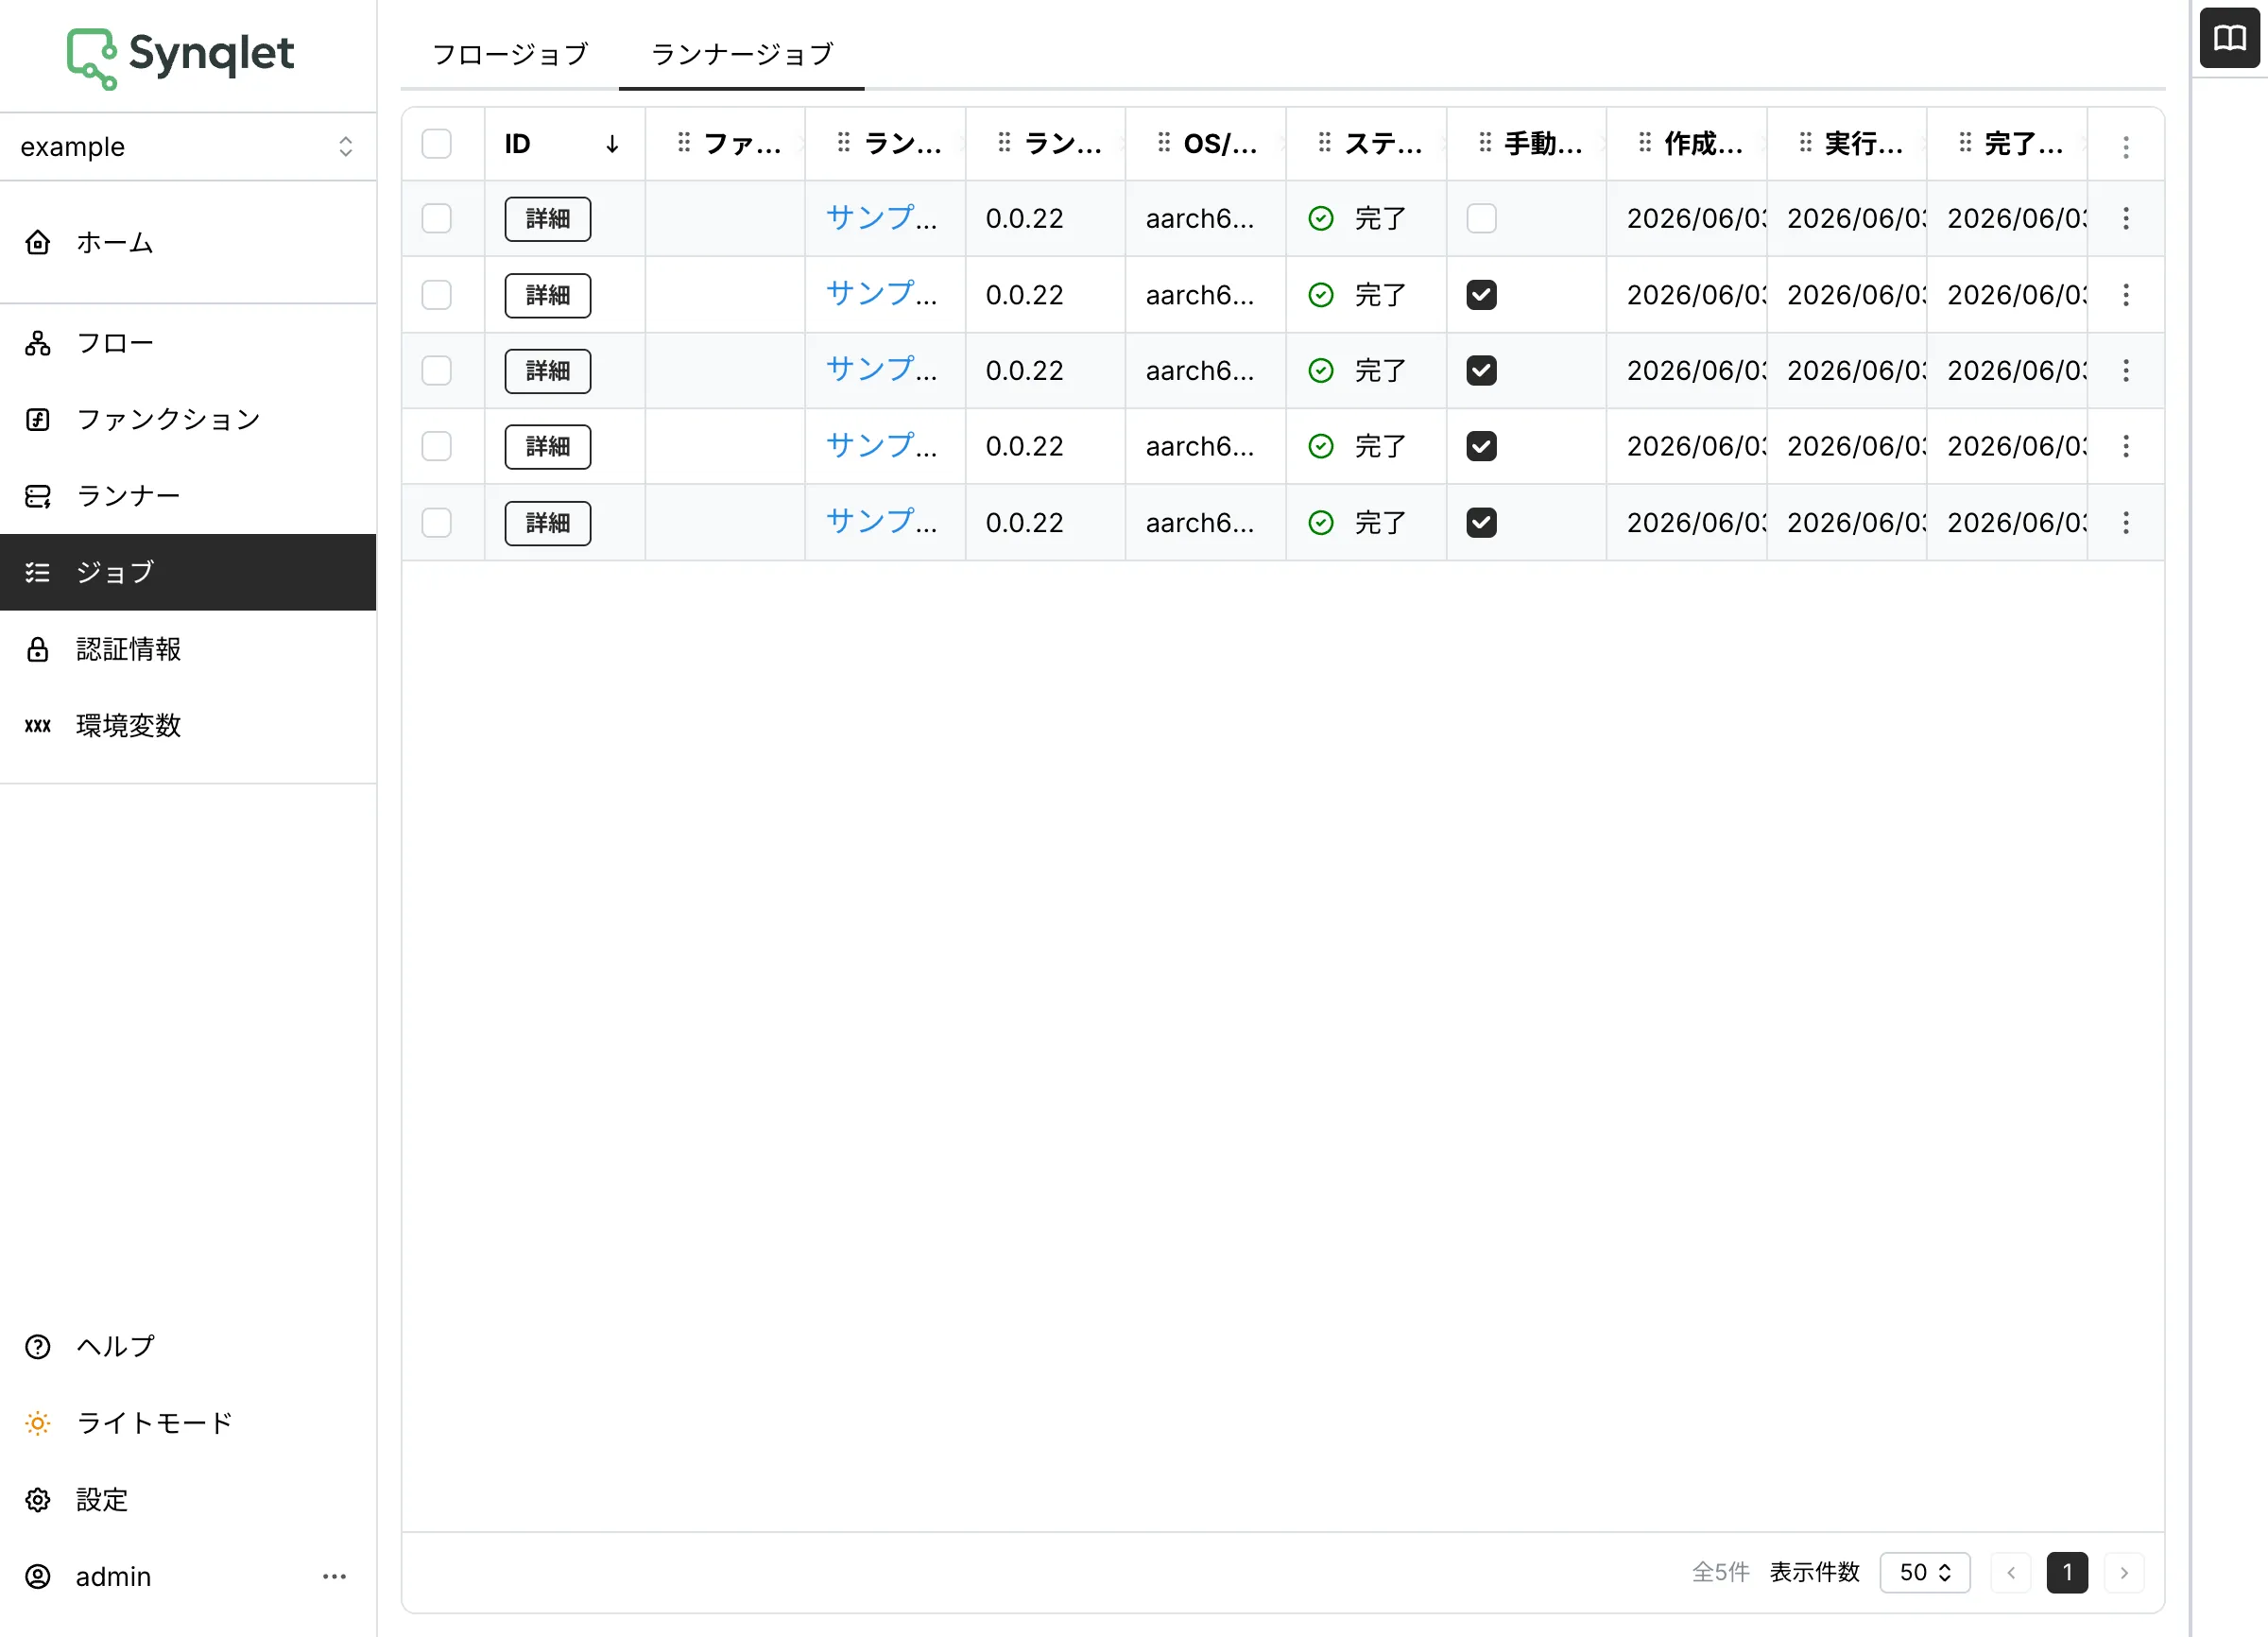Image resolution: width=2268 pixels, height=1637 pixels.
Task: Select second row checkbox
Action: [x=436, y=295]
